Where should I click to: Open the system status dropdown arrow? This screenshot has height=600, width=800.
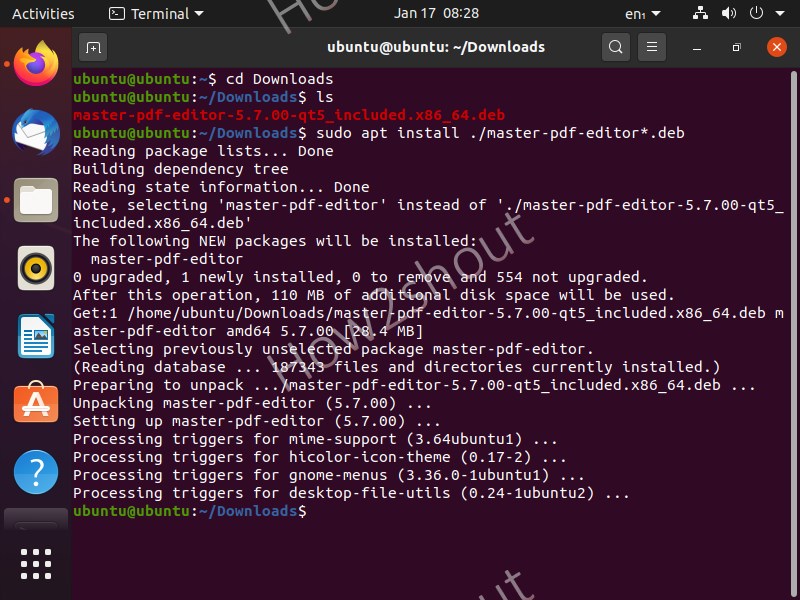click(x=779, y=14)
